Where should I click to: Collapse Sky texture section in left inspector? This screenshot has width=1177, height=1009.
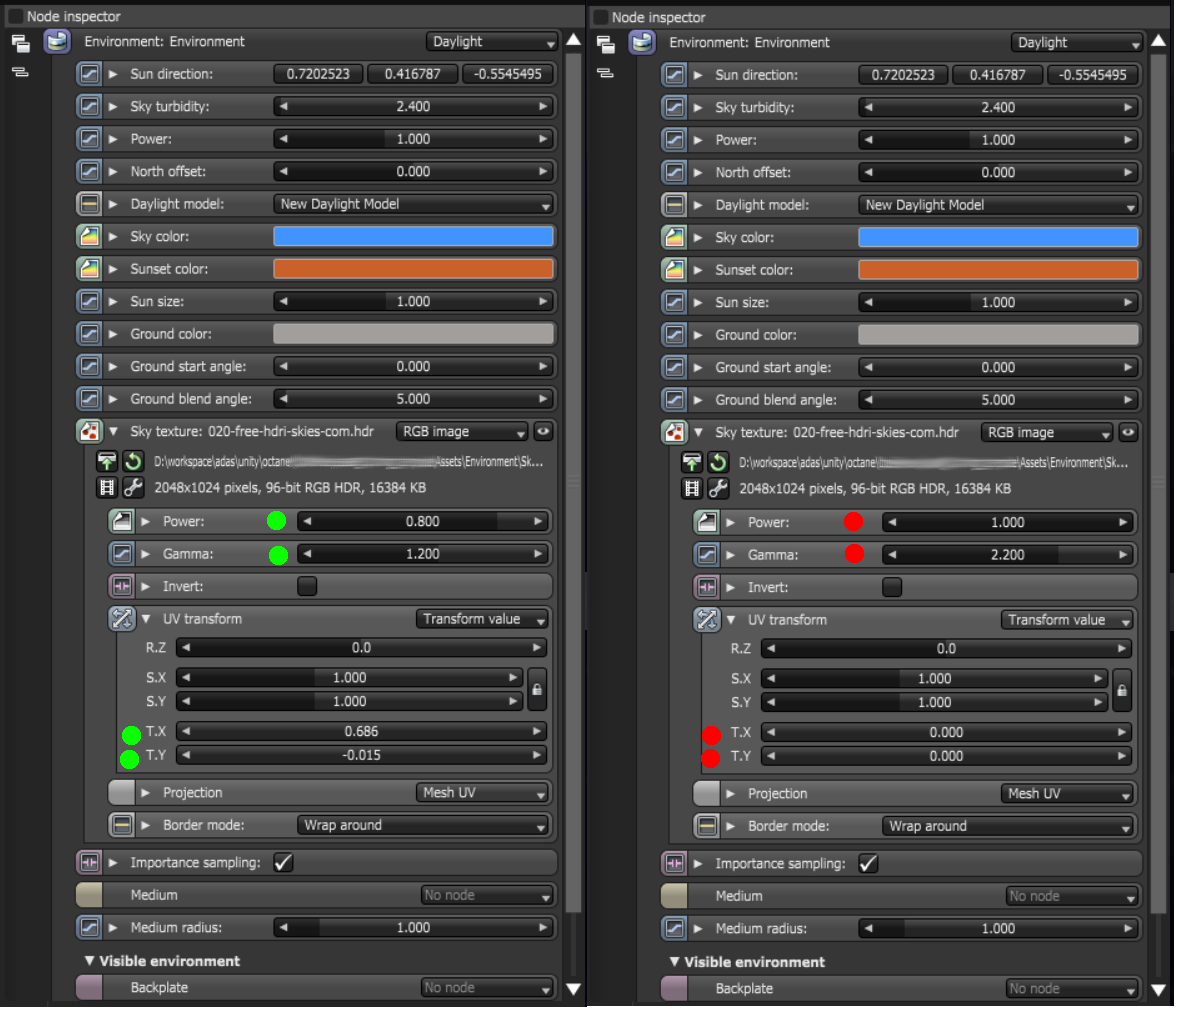113,431
